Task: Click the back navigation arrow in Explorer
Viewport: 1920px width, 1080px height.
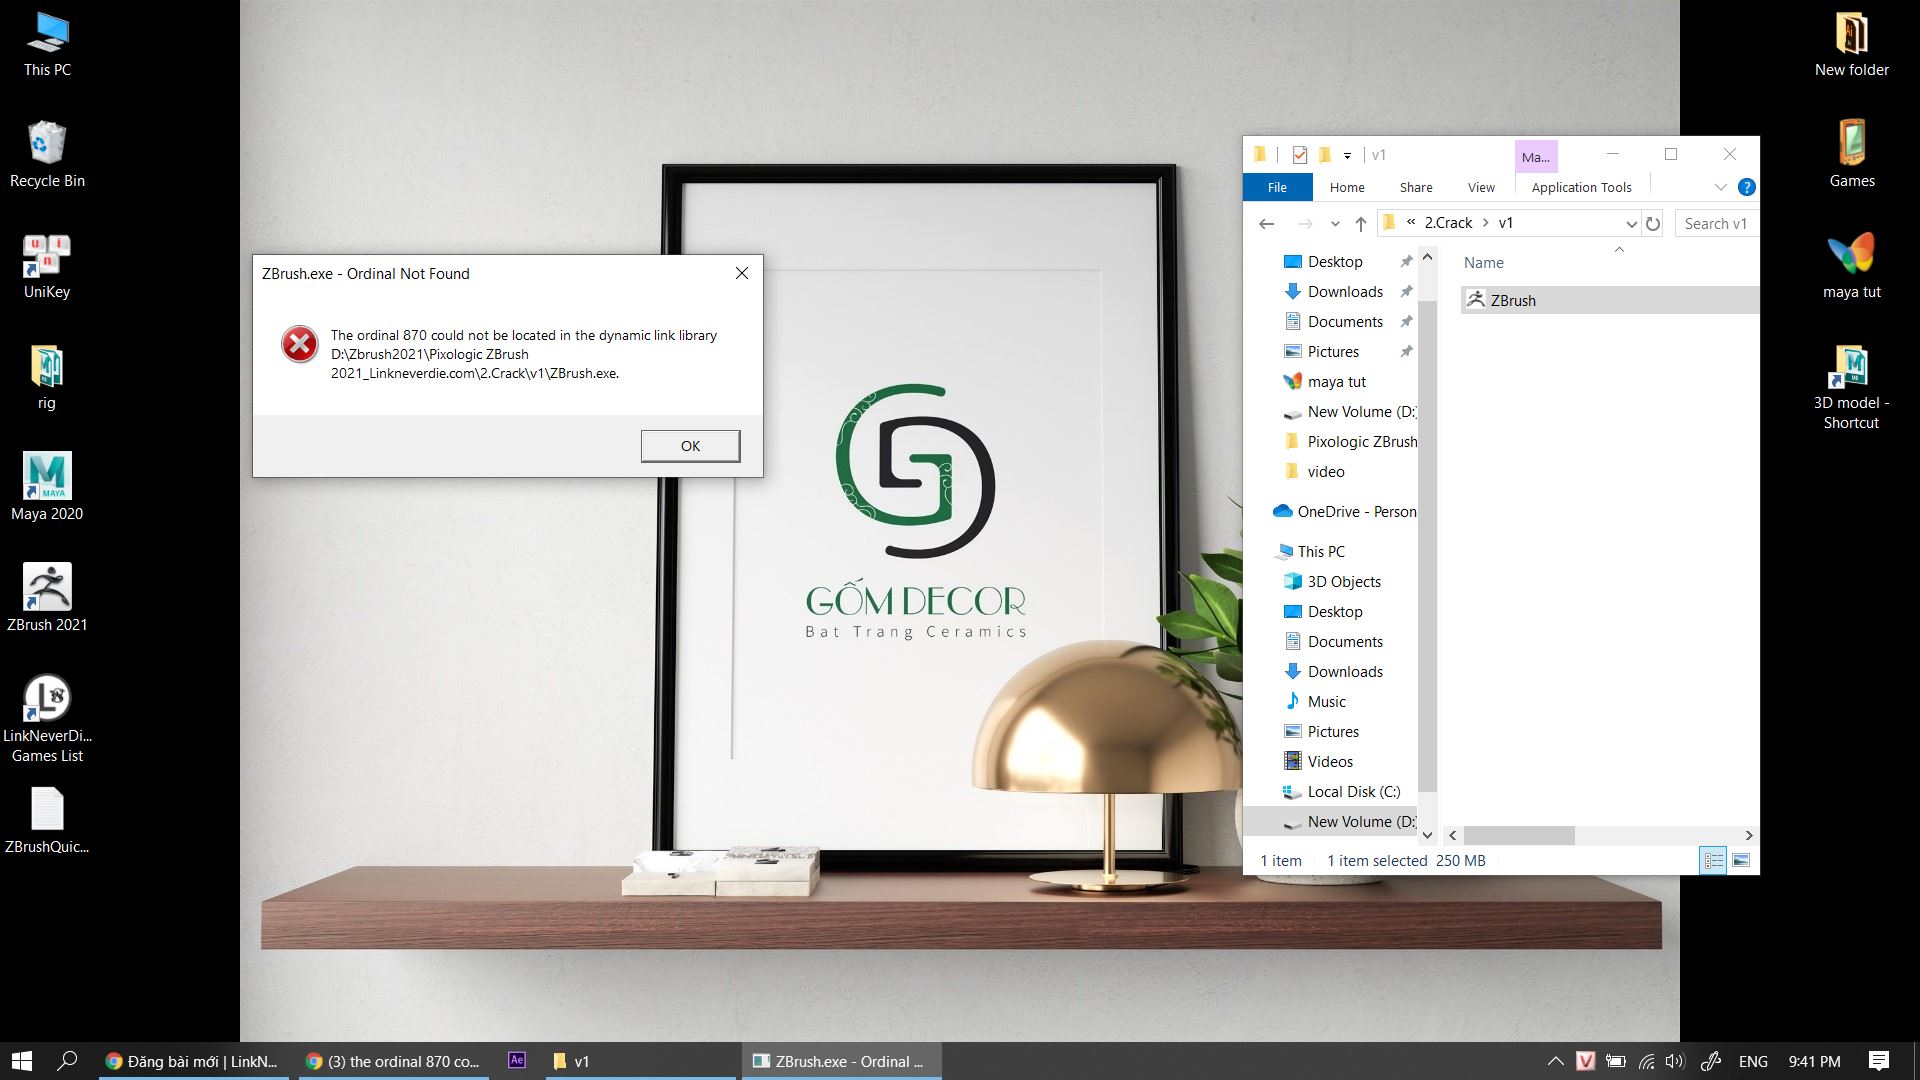Action: [1267, 222]
